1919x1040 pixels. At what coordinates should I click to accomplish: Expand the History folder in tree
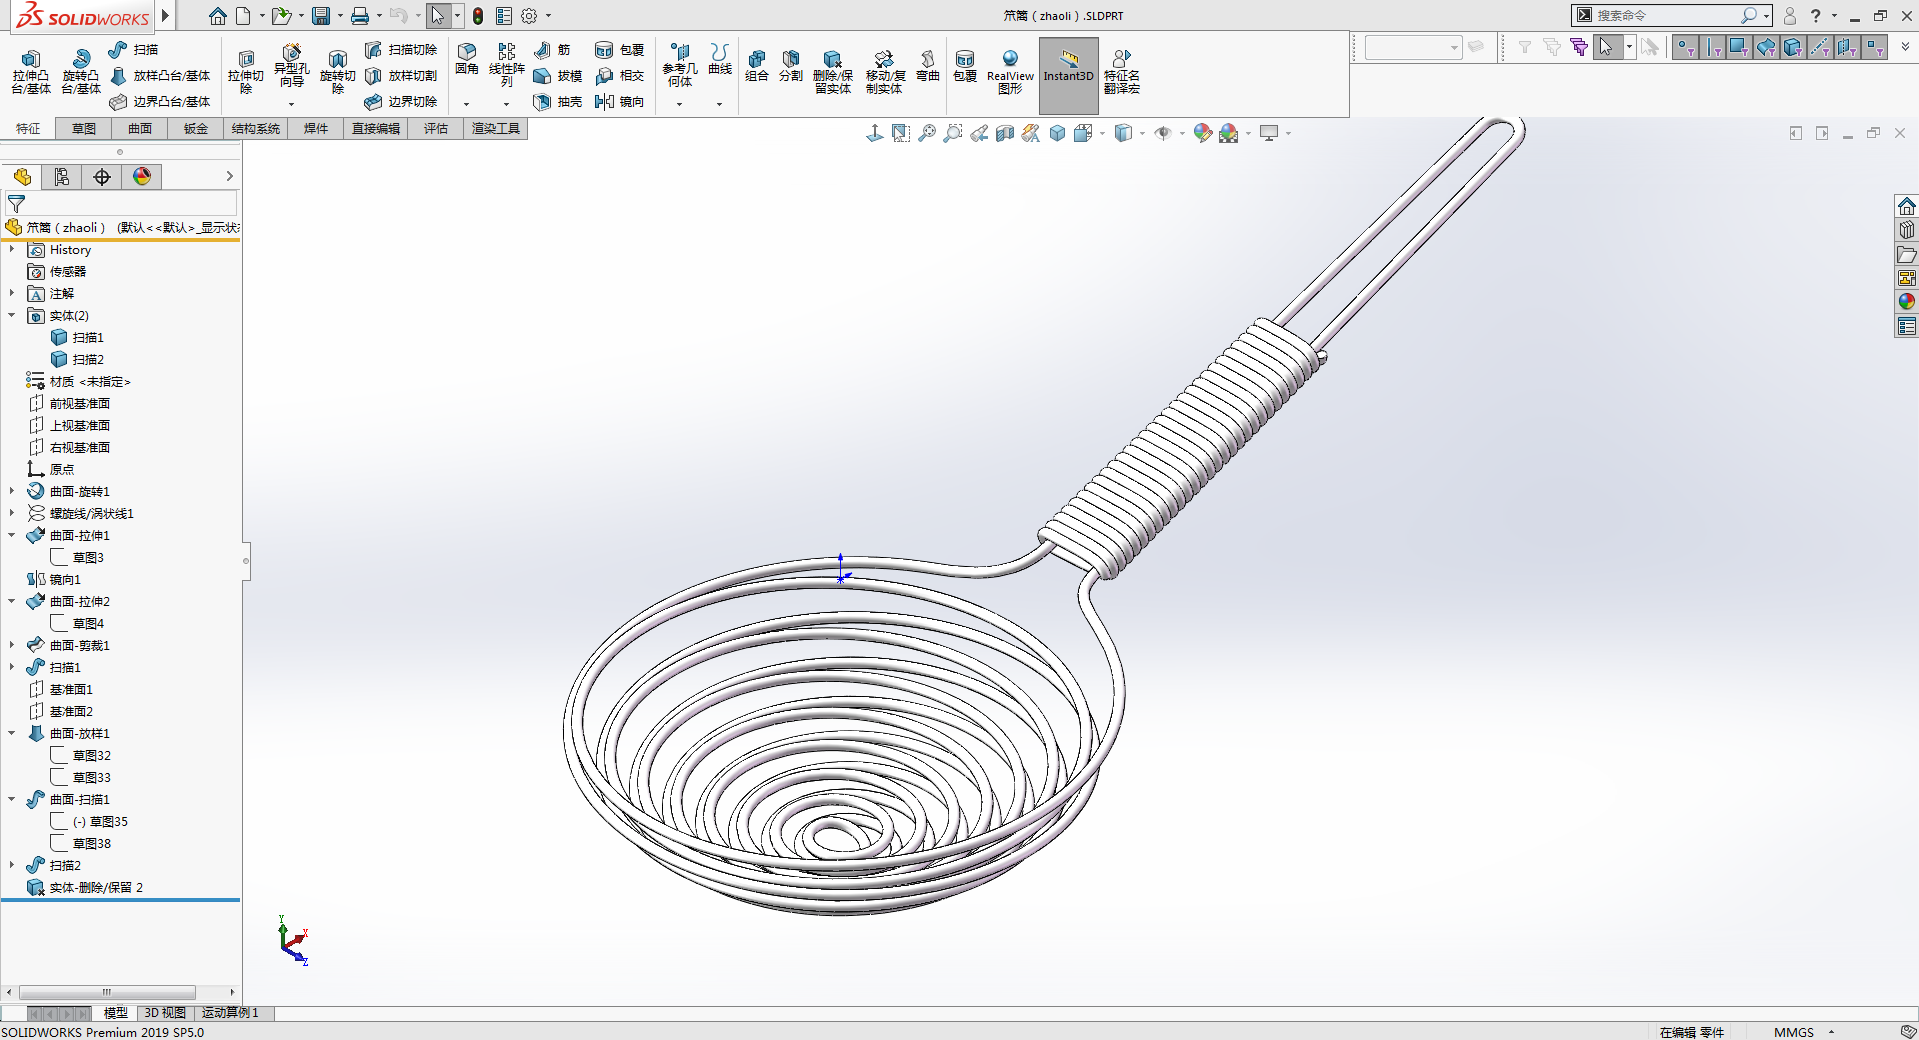tap(12, 249)
